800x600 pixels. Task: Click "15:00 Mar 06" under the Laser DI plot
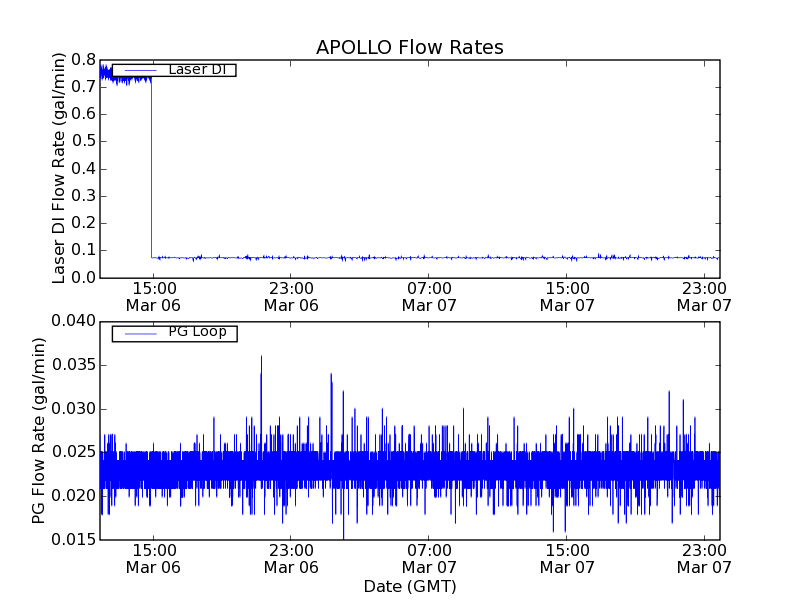tap(153, 297)
